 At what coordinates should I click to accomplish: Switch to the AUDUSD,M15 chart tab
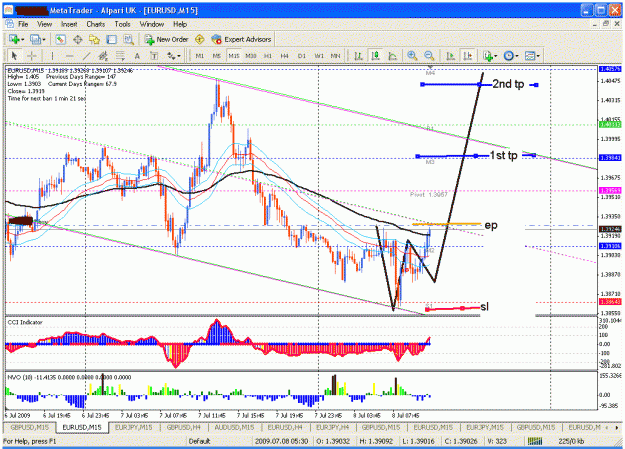tap(234, 427)
